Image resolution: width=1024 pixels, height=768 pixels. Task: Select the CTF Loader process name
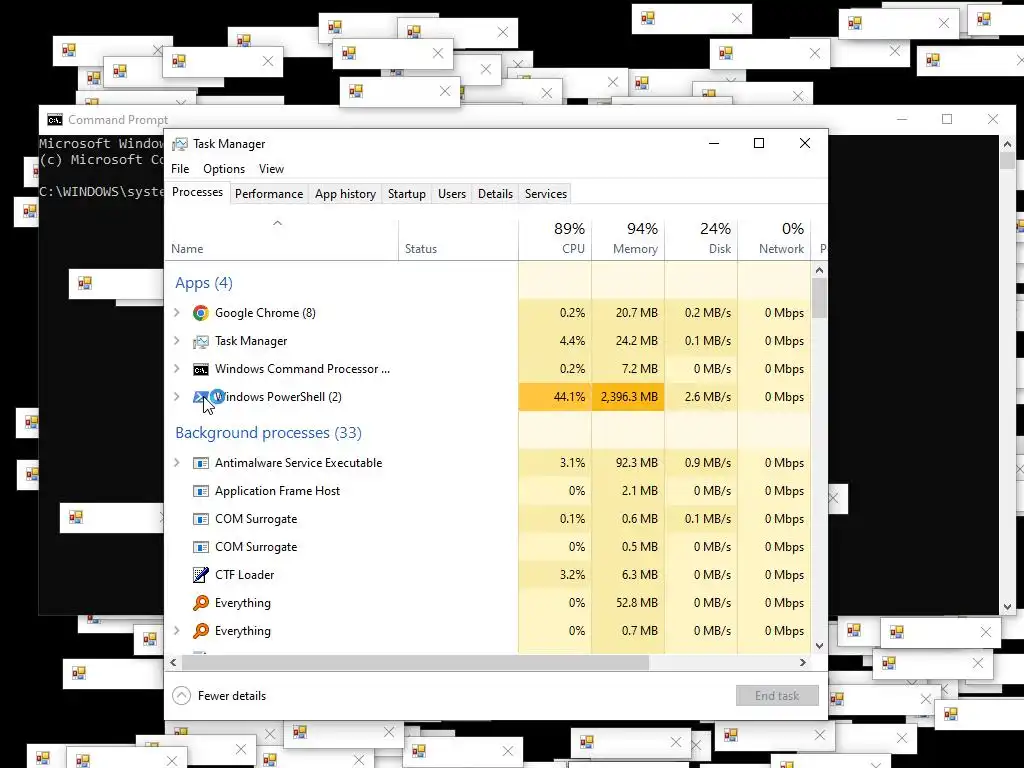click(x=245, y=575)
